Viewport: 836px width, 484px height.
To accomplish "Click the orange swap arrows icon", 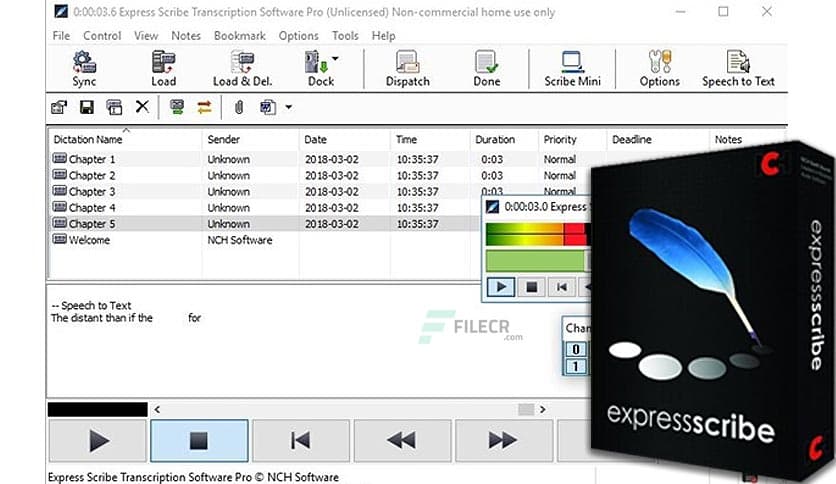I will click(204, 107).
